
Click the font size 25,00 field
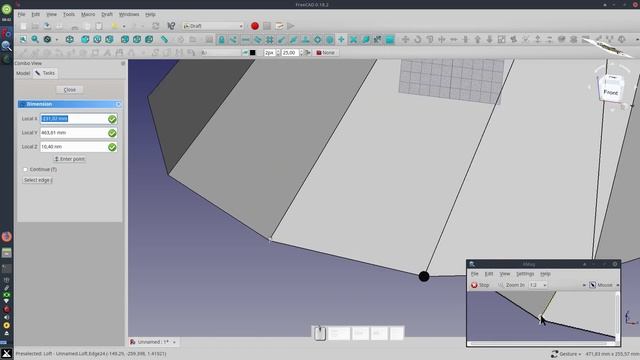(x=290, y=53)
